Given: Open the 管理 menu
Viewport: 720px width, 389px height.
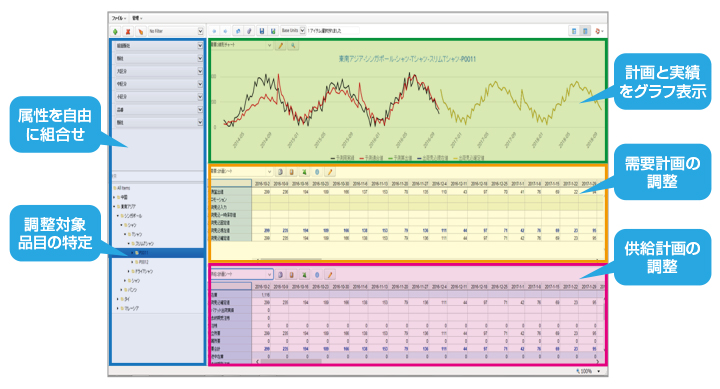Looking at the screenshot, I should 137,18.
